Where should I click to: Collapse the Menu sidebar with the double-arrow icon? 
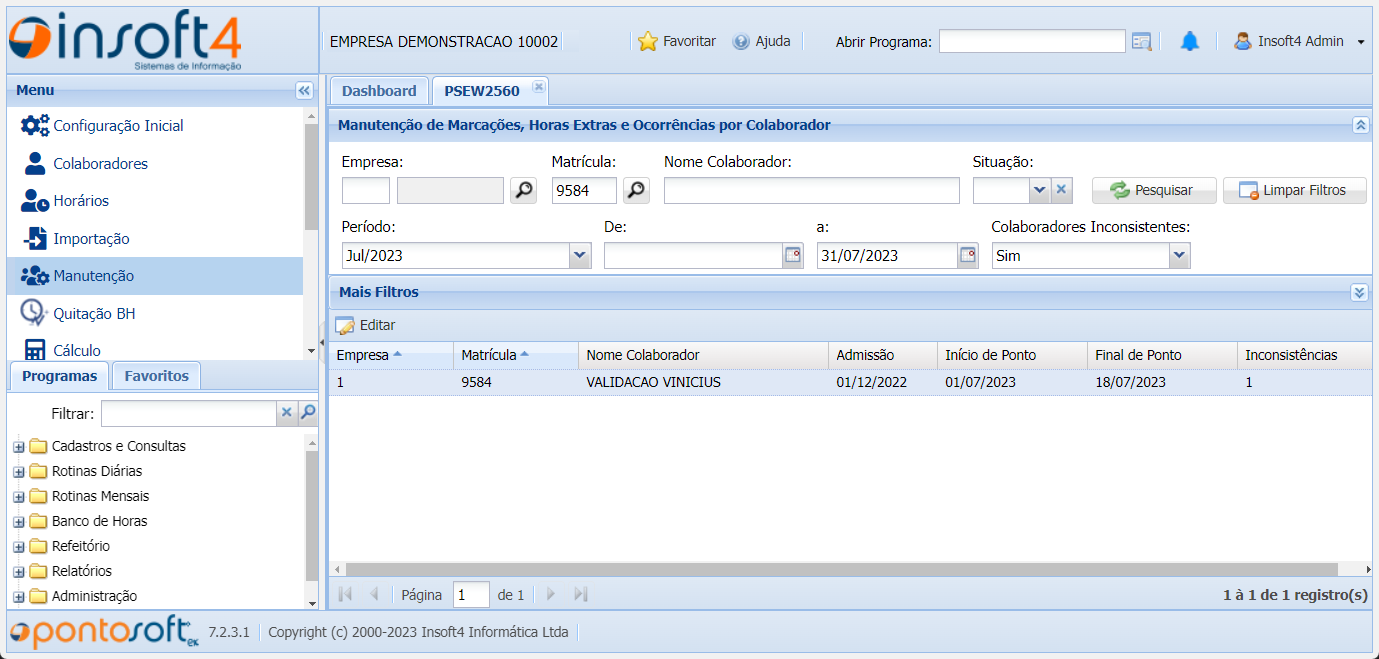click(303, 89)
